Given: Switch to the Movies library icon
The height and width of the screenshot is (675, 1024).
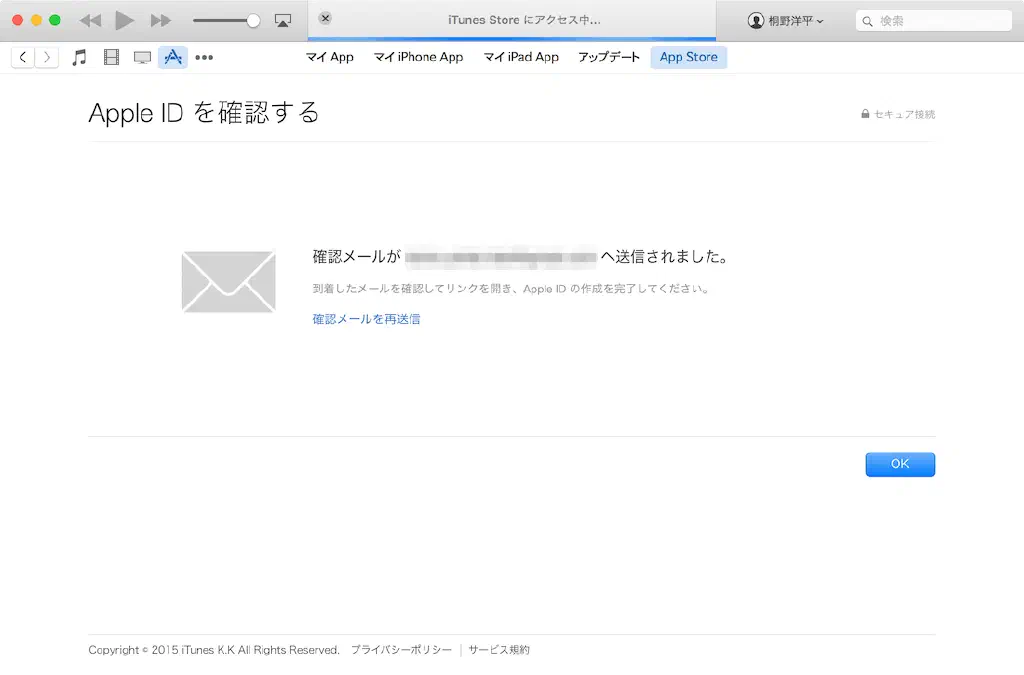Looking at the screenshot, I should [111, 57].
